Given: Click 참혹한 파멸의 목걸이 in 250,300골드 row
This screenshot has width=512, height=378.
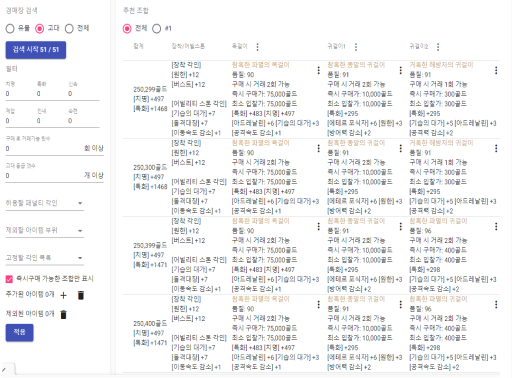Looking at the screenshot, I should click(x=261, y=143).
